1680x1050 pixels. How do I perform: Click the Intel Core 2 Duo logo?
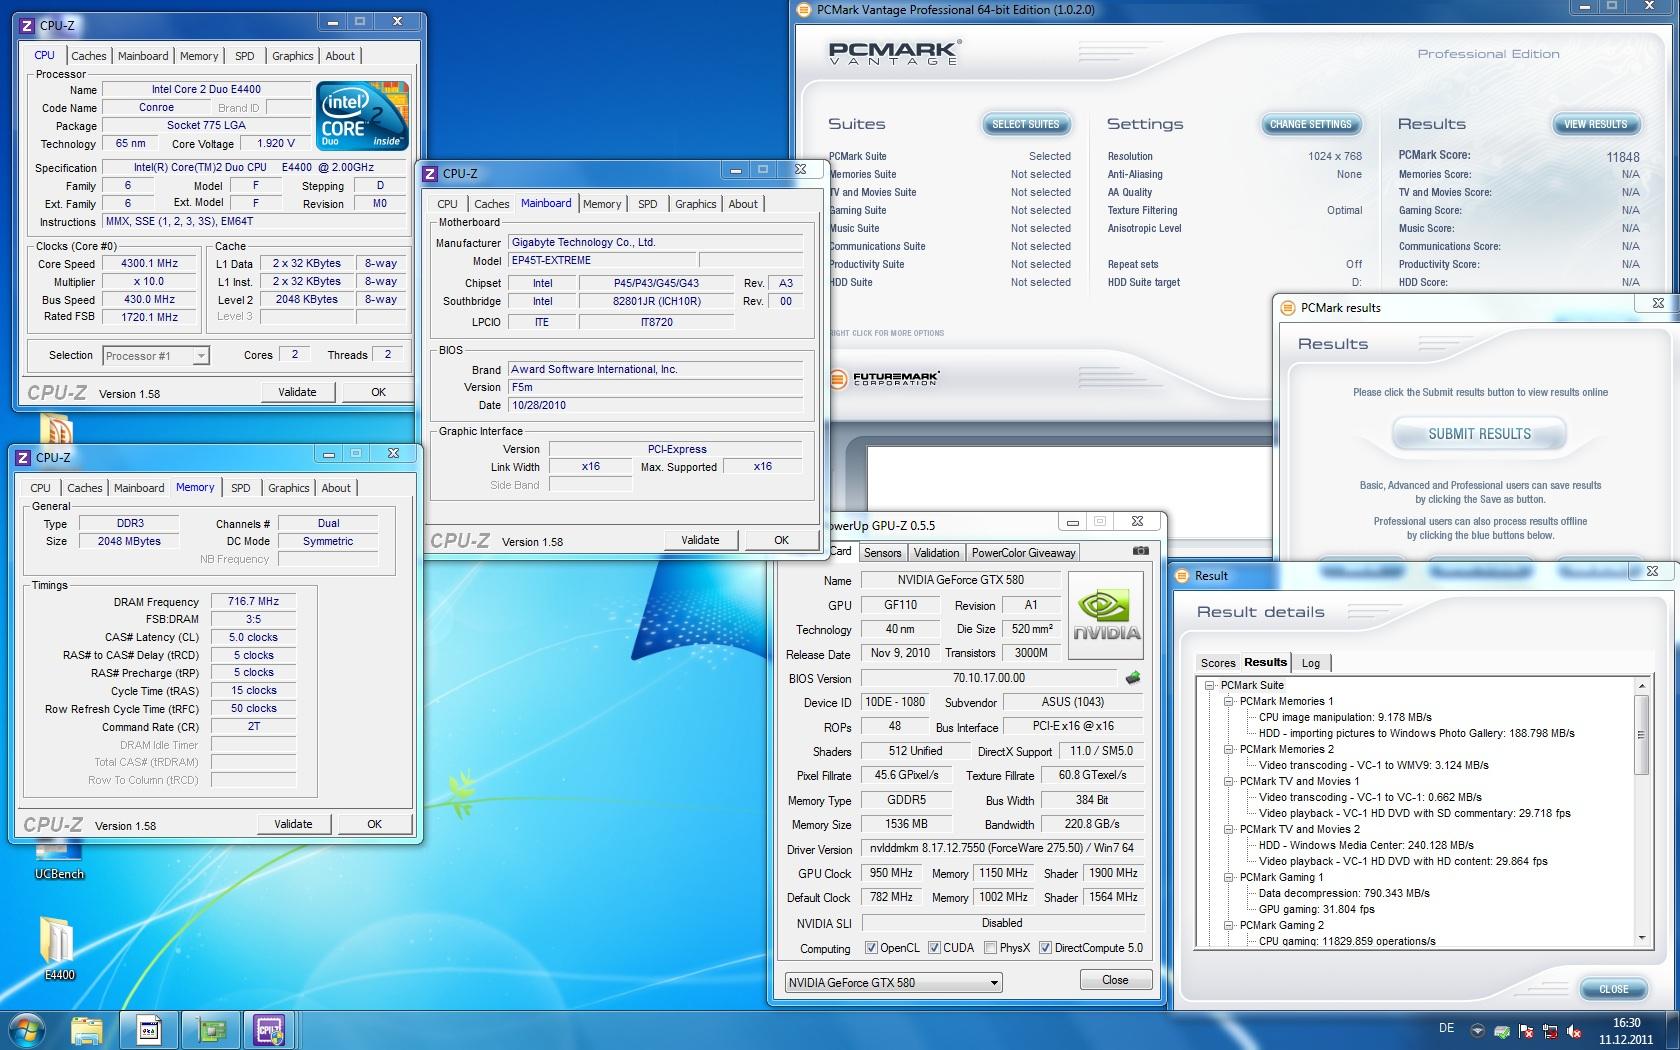pyautogui.click(x=362, y=115)
